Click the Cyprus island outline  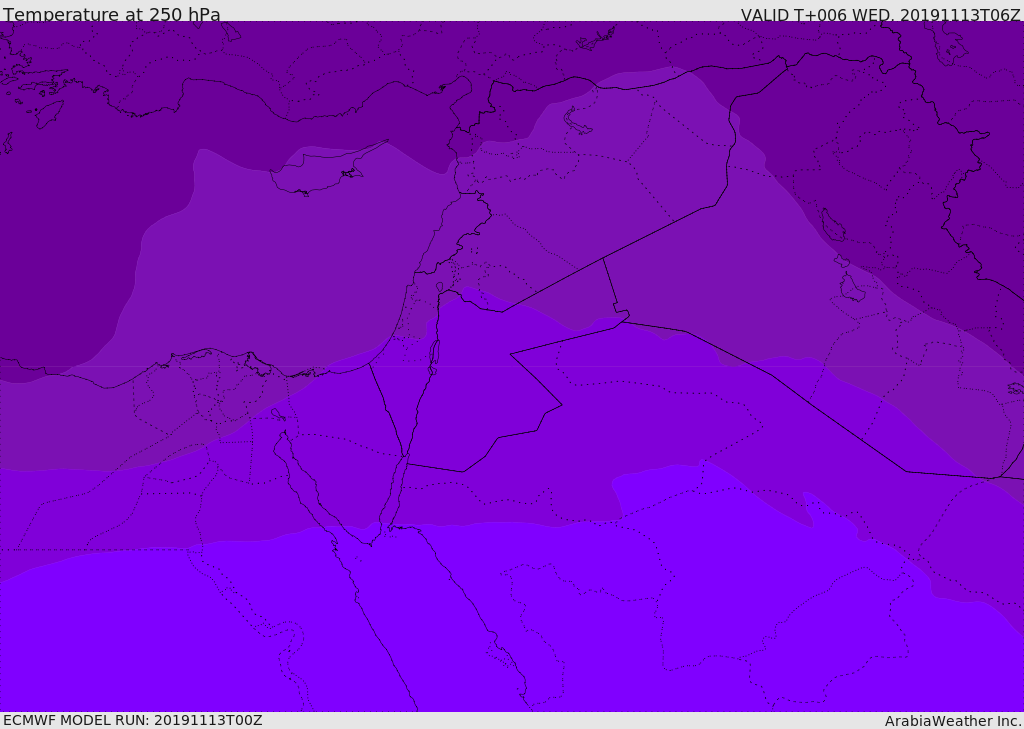[x=315, y=178]
